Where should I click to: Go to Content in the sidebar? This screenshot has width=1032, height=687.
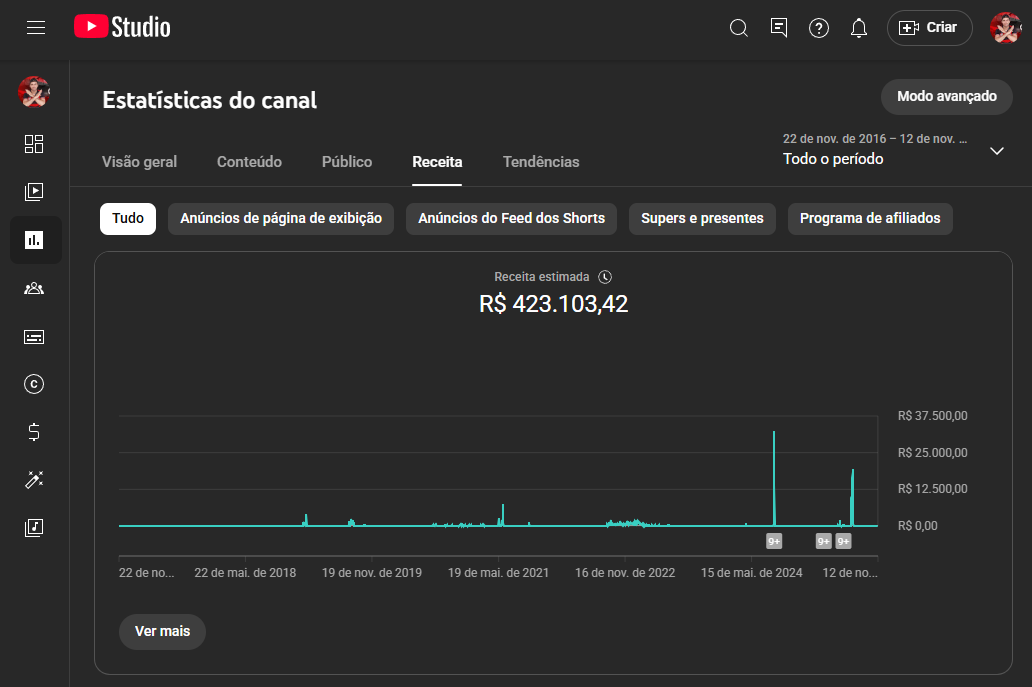[x=34, y=192]
